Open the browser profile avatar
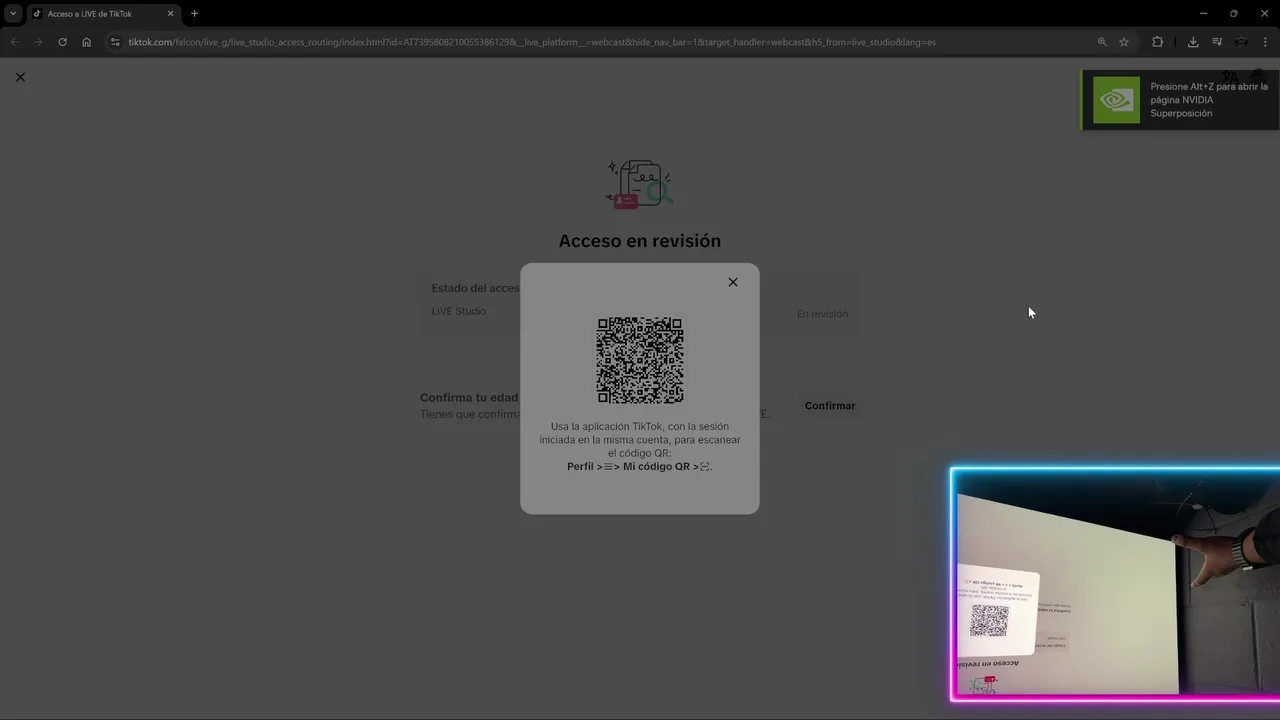Image resolution: width=1280 pixels, height=720 pixels. point(1241,42)
